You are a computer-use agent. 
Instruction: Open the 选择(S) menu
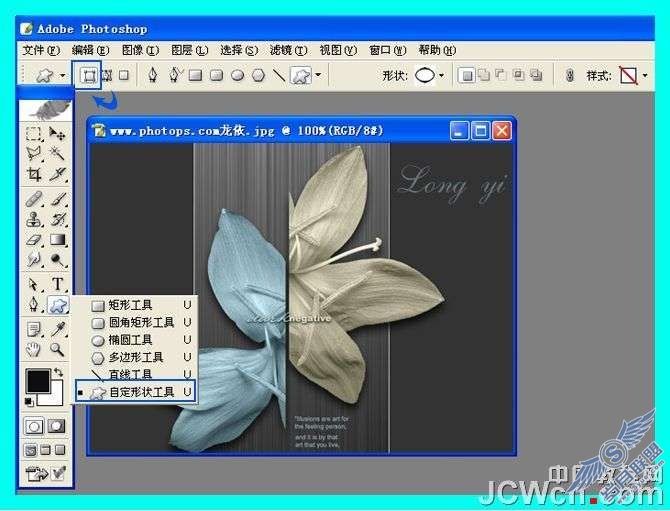click(239, 50)
